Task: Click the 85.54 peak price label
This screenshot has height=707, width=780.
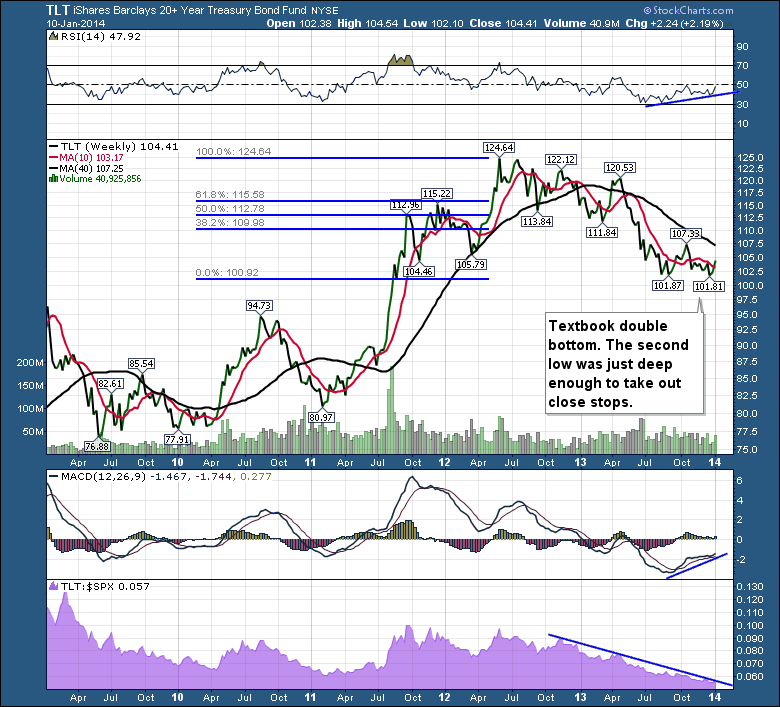Action: (x=141, y=364)
